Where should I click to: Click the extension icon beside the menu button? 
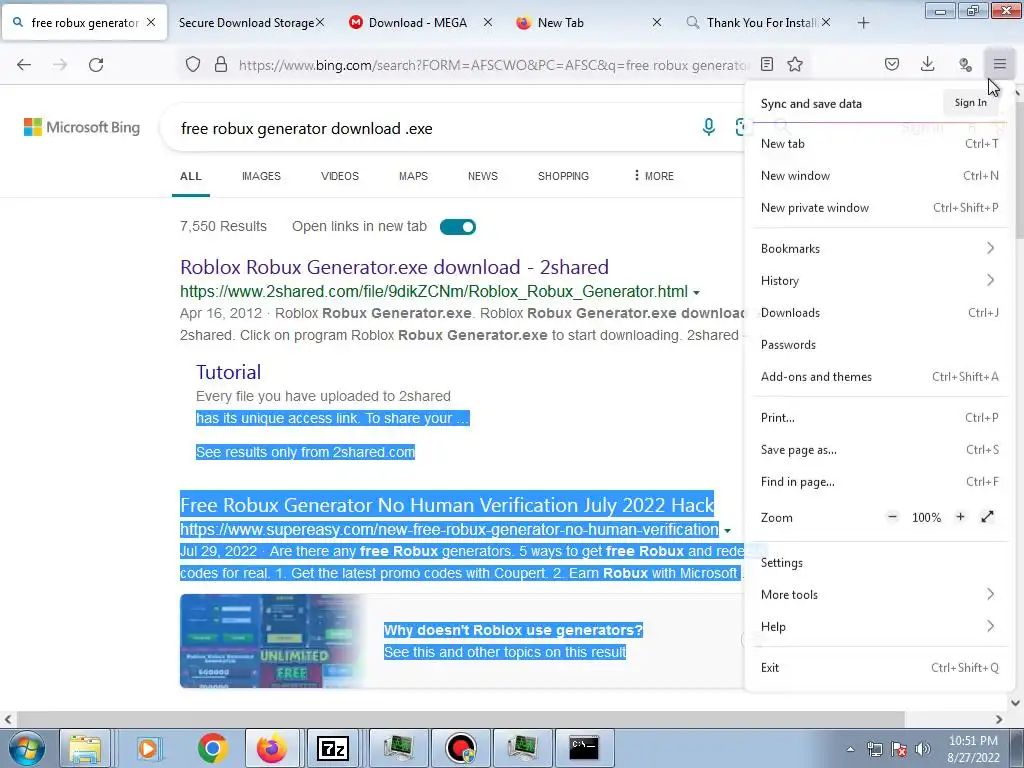point(965,64)
